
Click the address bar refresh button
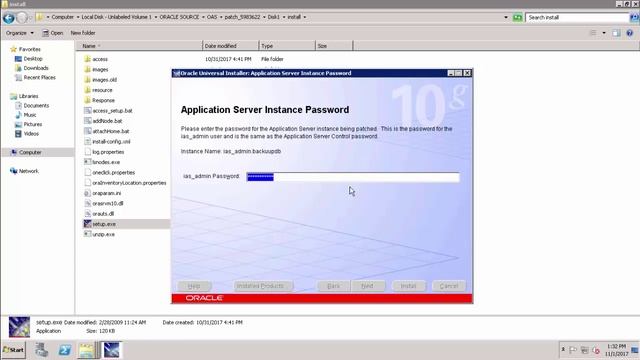tap(517, 18)
